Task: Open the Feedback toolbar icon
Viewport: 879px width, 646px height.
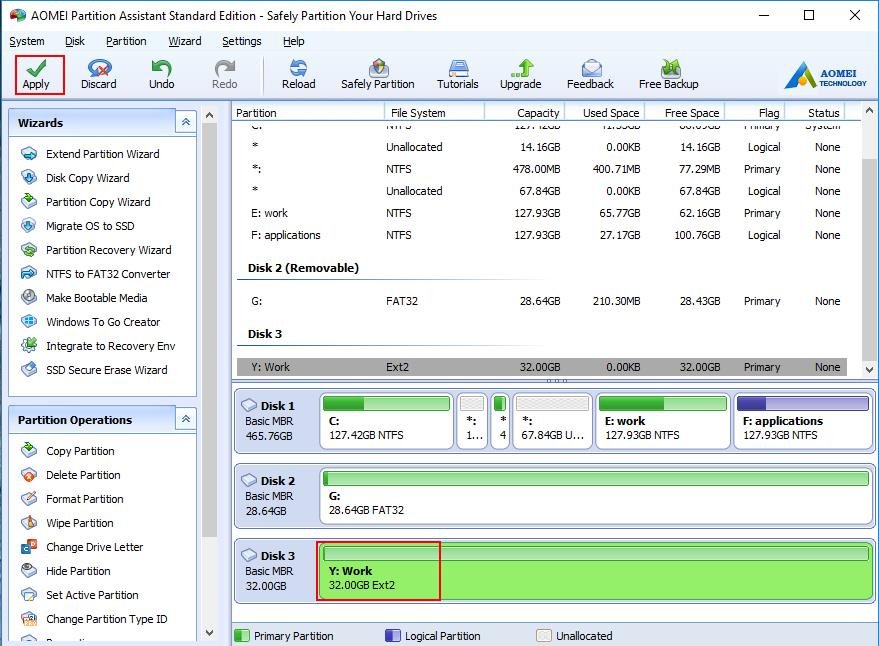Action: (590, 75)
